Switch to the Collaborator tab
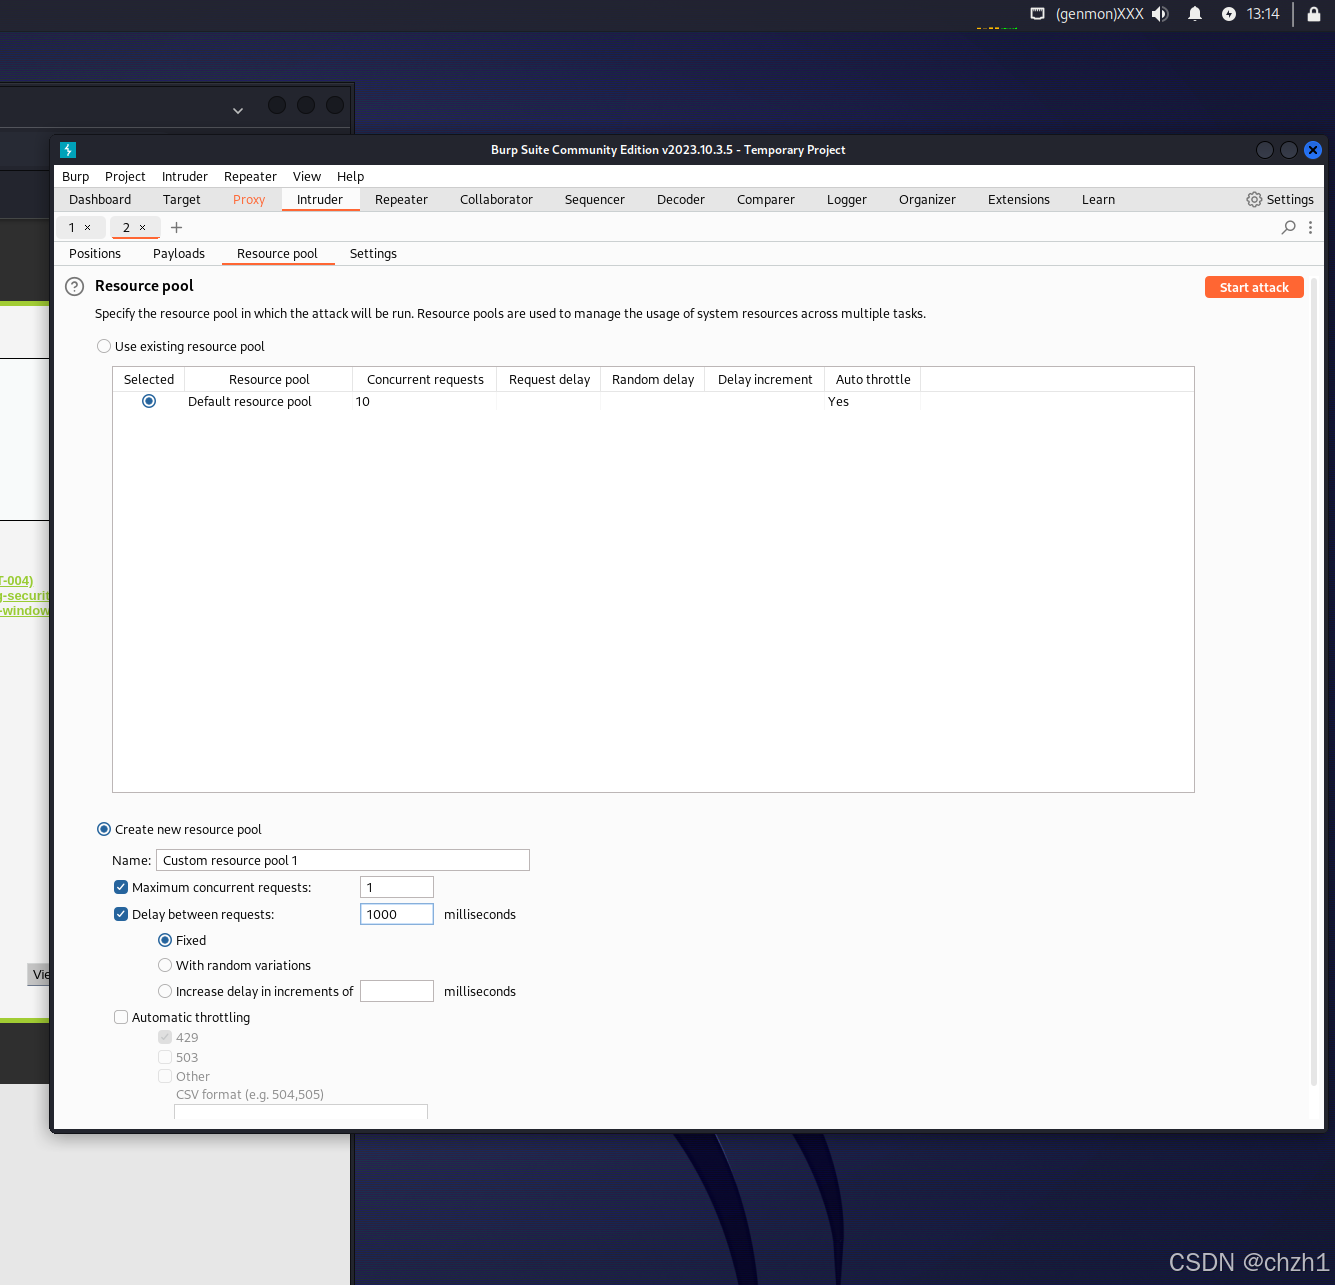Screen dimensions: 1335x1285 [496, 200]
